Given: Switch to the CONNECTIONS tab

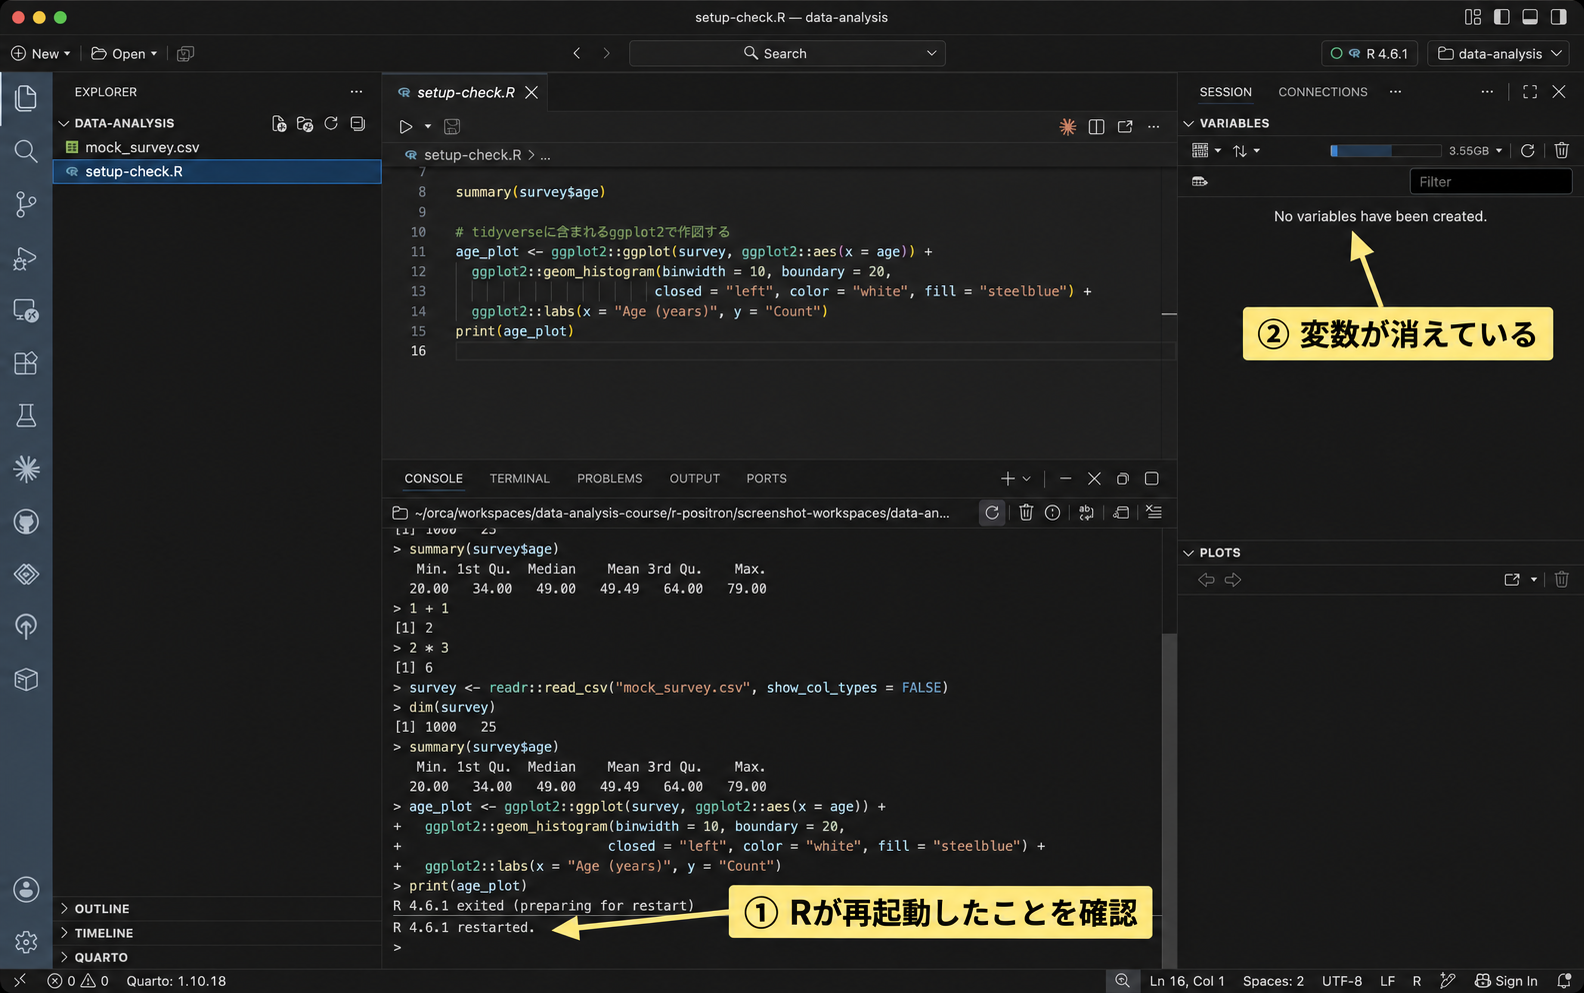Looking at the screenshot, I should pyautogui.click(x=1323, y=91).
